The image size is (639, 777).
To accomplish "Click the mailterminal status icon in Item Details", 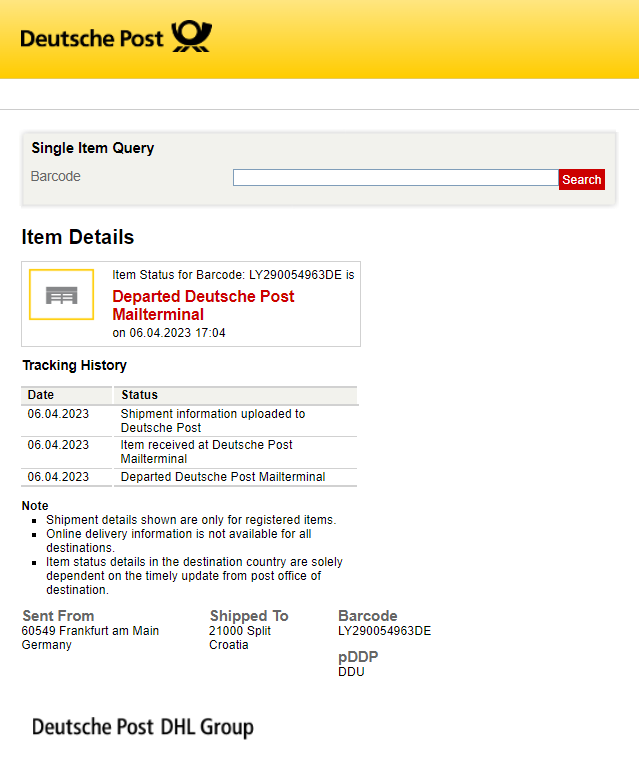I will (x=61, y=295).
